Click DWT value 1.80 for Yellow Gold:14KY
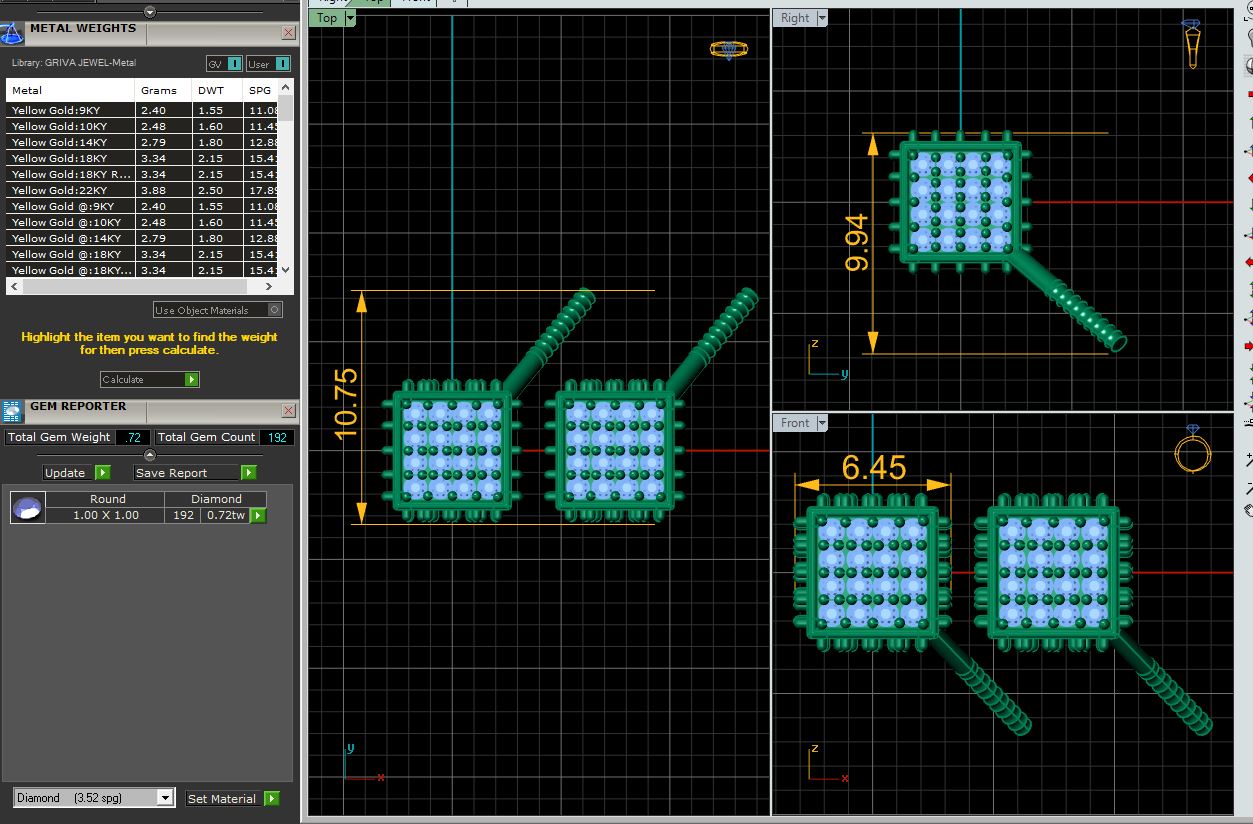The height and width of the screenshot is (824, 1253). coord(210,142)
